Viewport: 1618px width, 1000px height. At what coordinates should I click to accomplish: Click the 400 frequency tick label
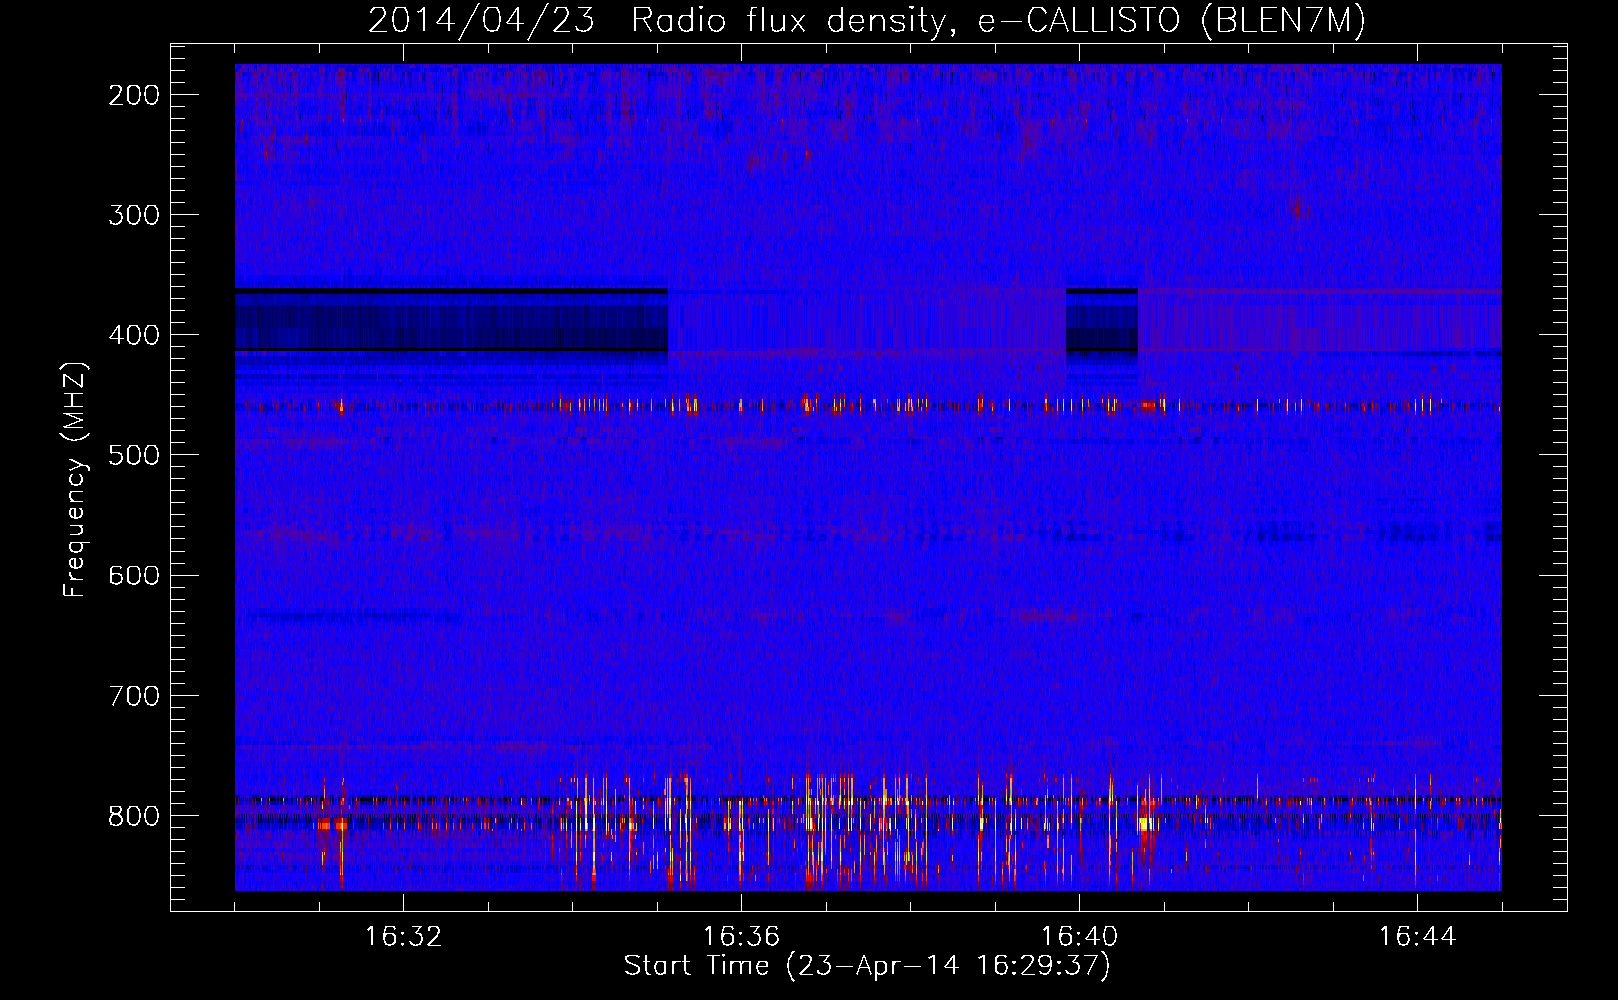134,335
